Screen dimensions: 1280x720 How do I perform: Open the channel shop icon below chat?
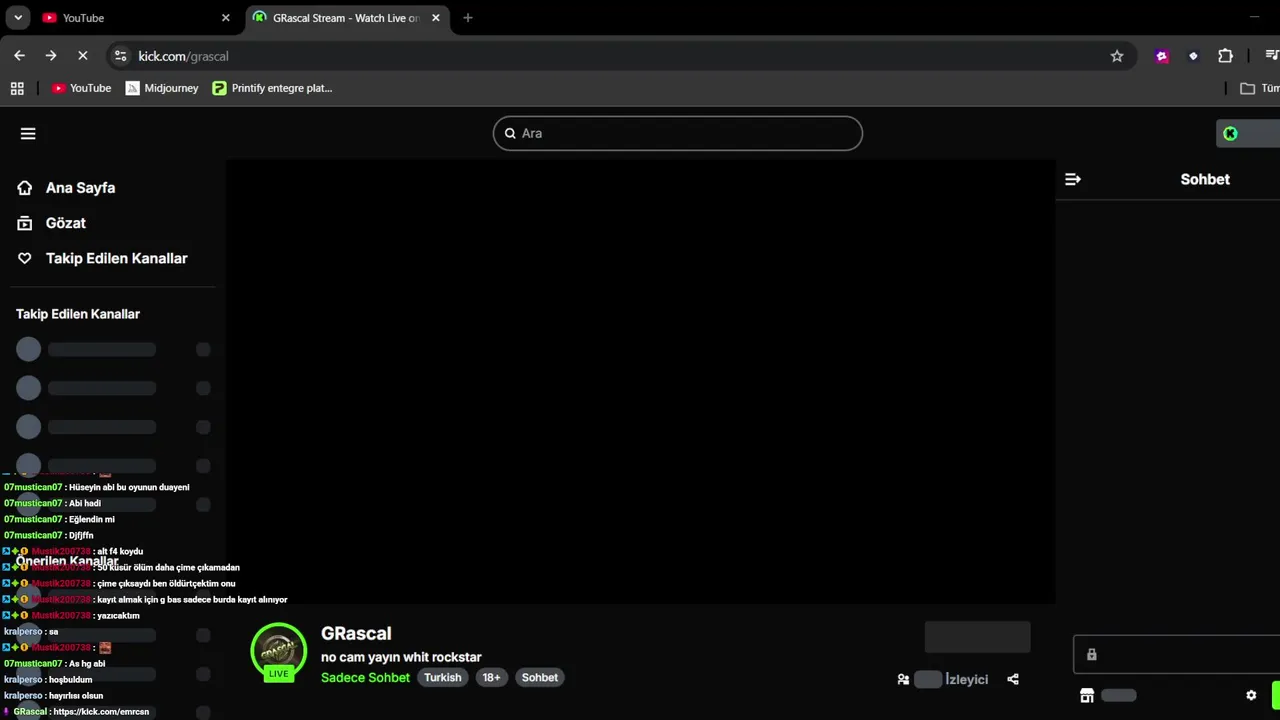1087,695
